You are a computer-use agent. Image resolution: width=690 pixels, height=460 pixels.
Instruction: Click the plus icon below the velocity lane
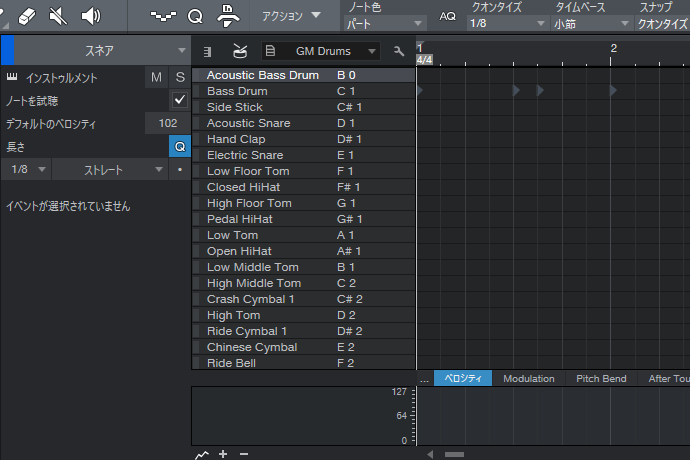coord(223,454)
